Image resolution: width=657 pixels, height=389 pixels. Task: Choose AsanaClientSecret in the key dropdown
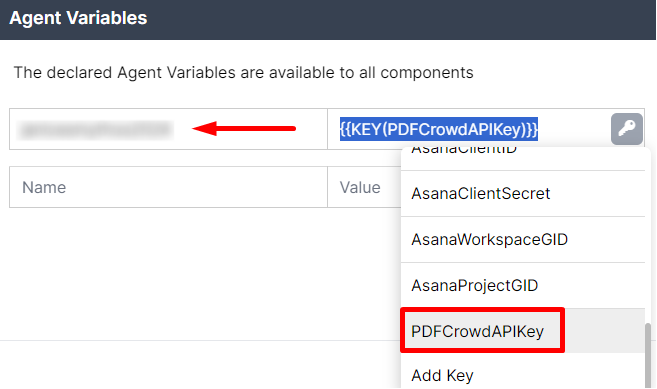pos(481,193)
